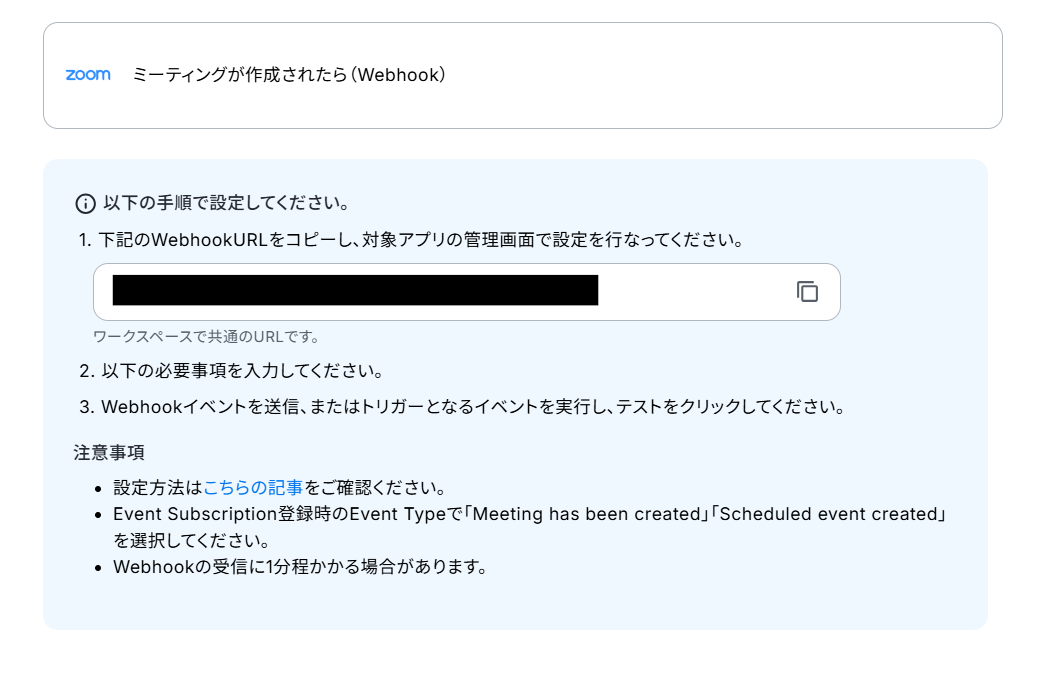Click the copy Webhook URL icon
Image resolution: width=1047 pixels, height=676 pixels.
coord(807,292)
